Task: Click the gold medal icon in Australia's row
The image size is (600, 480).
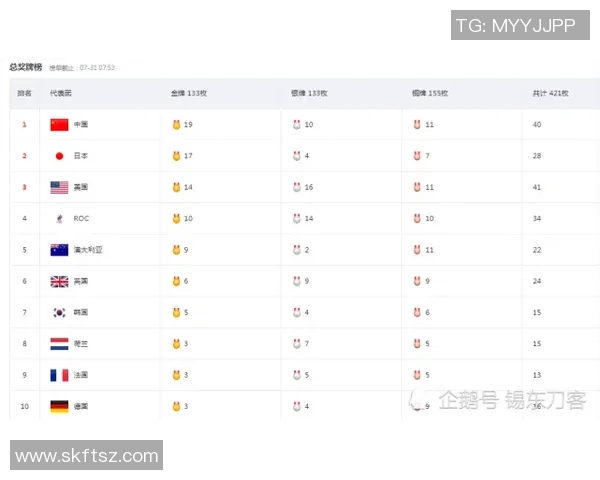Action: (x=176, y=250)
